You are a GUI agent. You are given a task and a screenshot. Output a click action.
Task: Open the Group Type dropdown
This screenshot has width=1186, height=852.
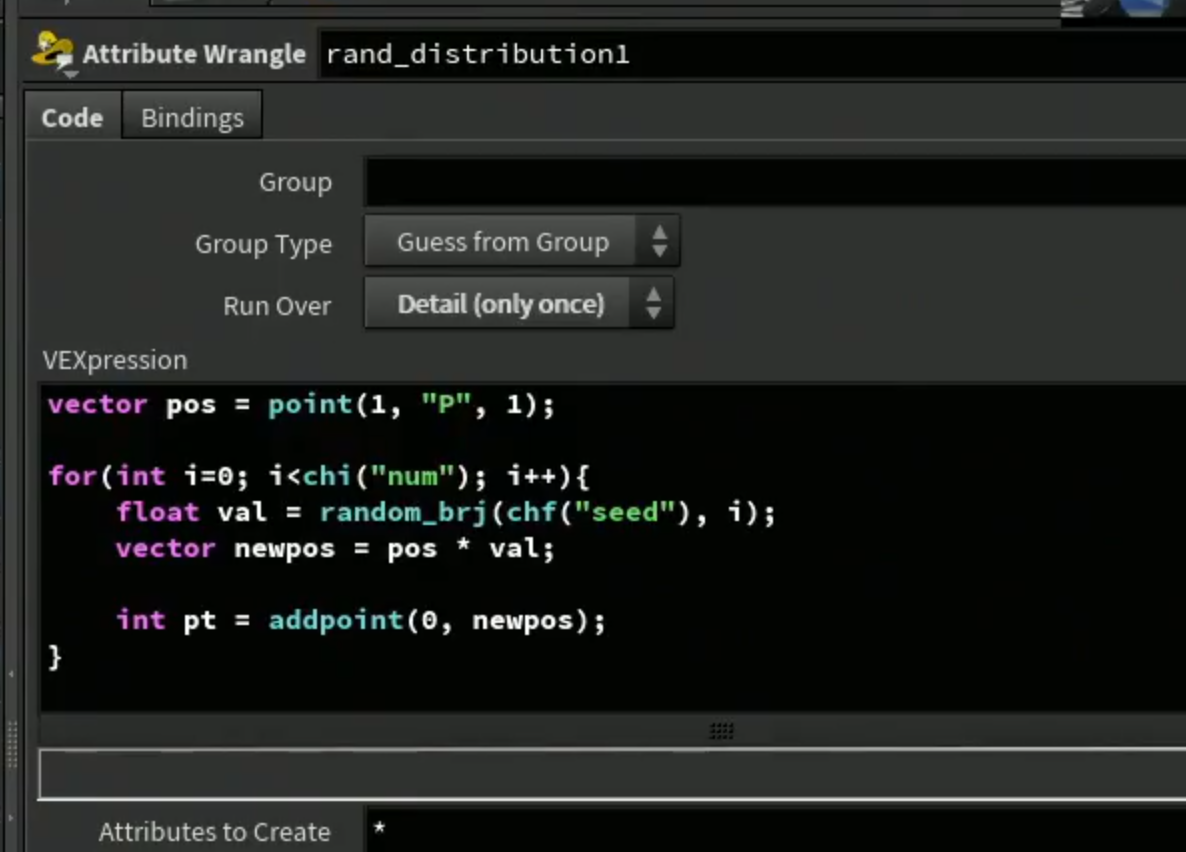click(522, 241)
